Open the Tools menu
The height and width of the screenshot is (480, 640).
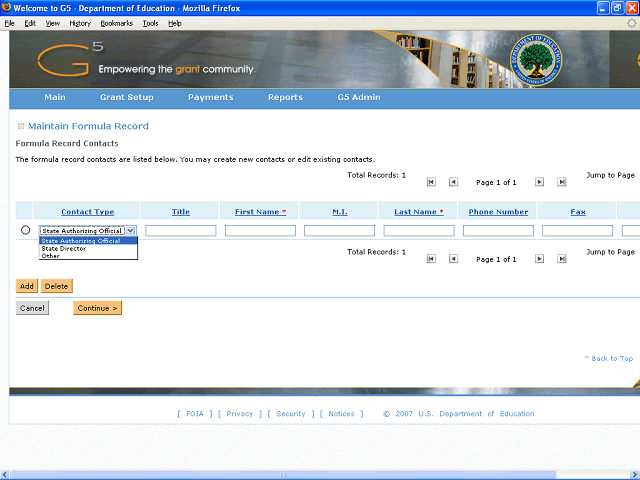(150, 23)
